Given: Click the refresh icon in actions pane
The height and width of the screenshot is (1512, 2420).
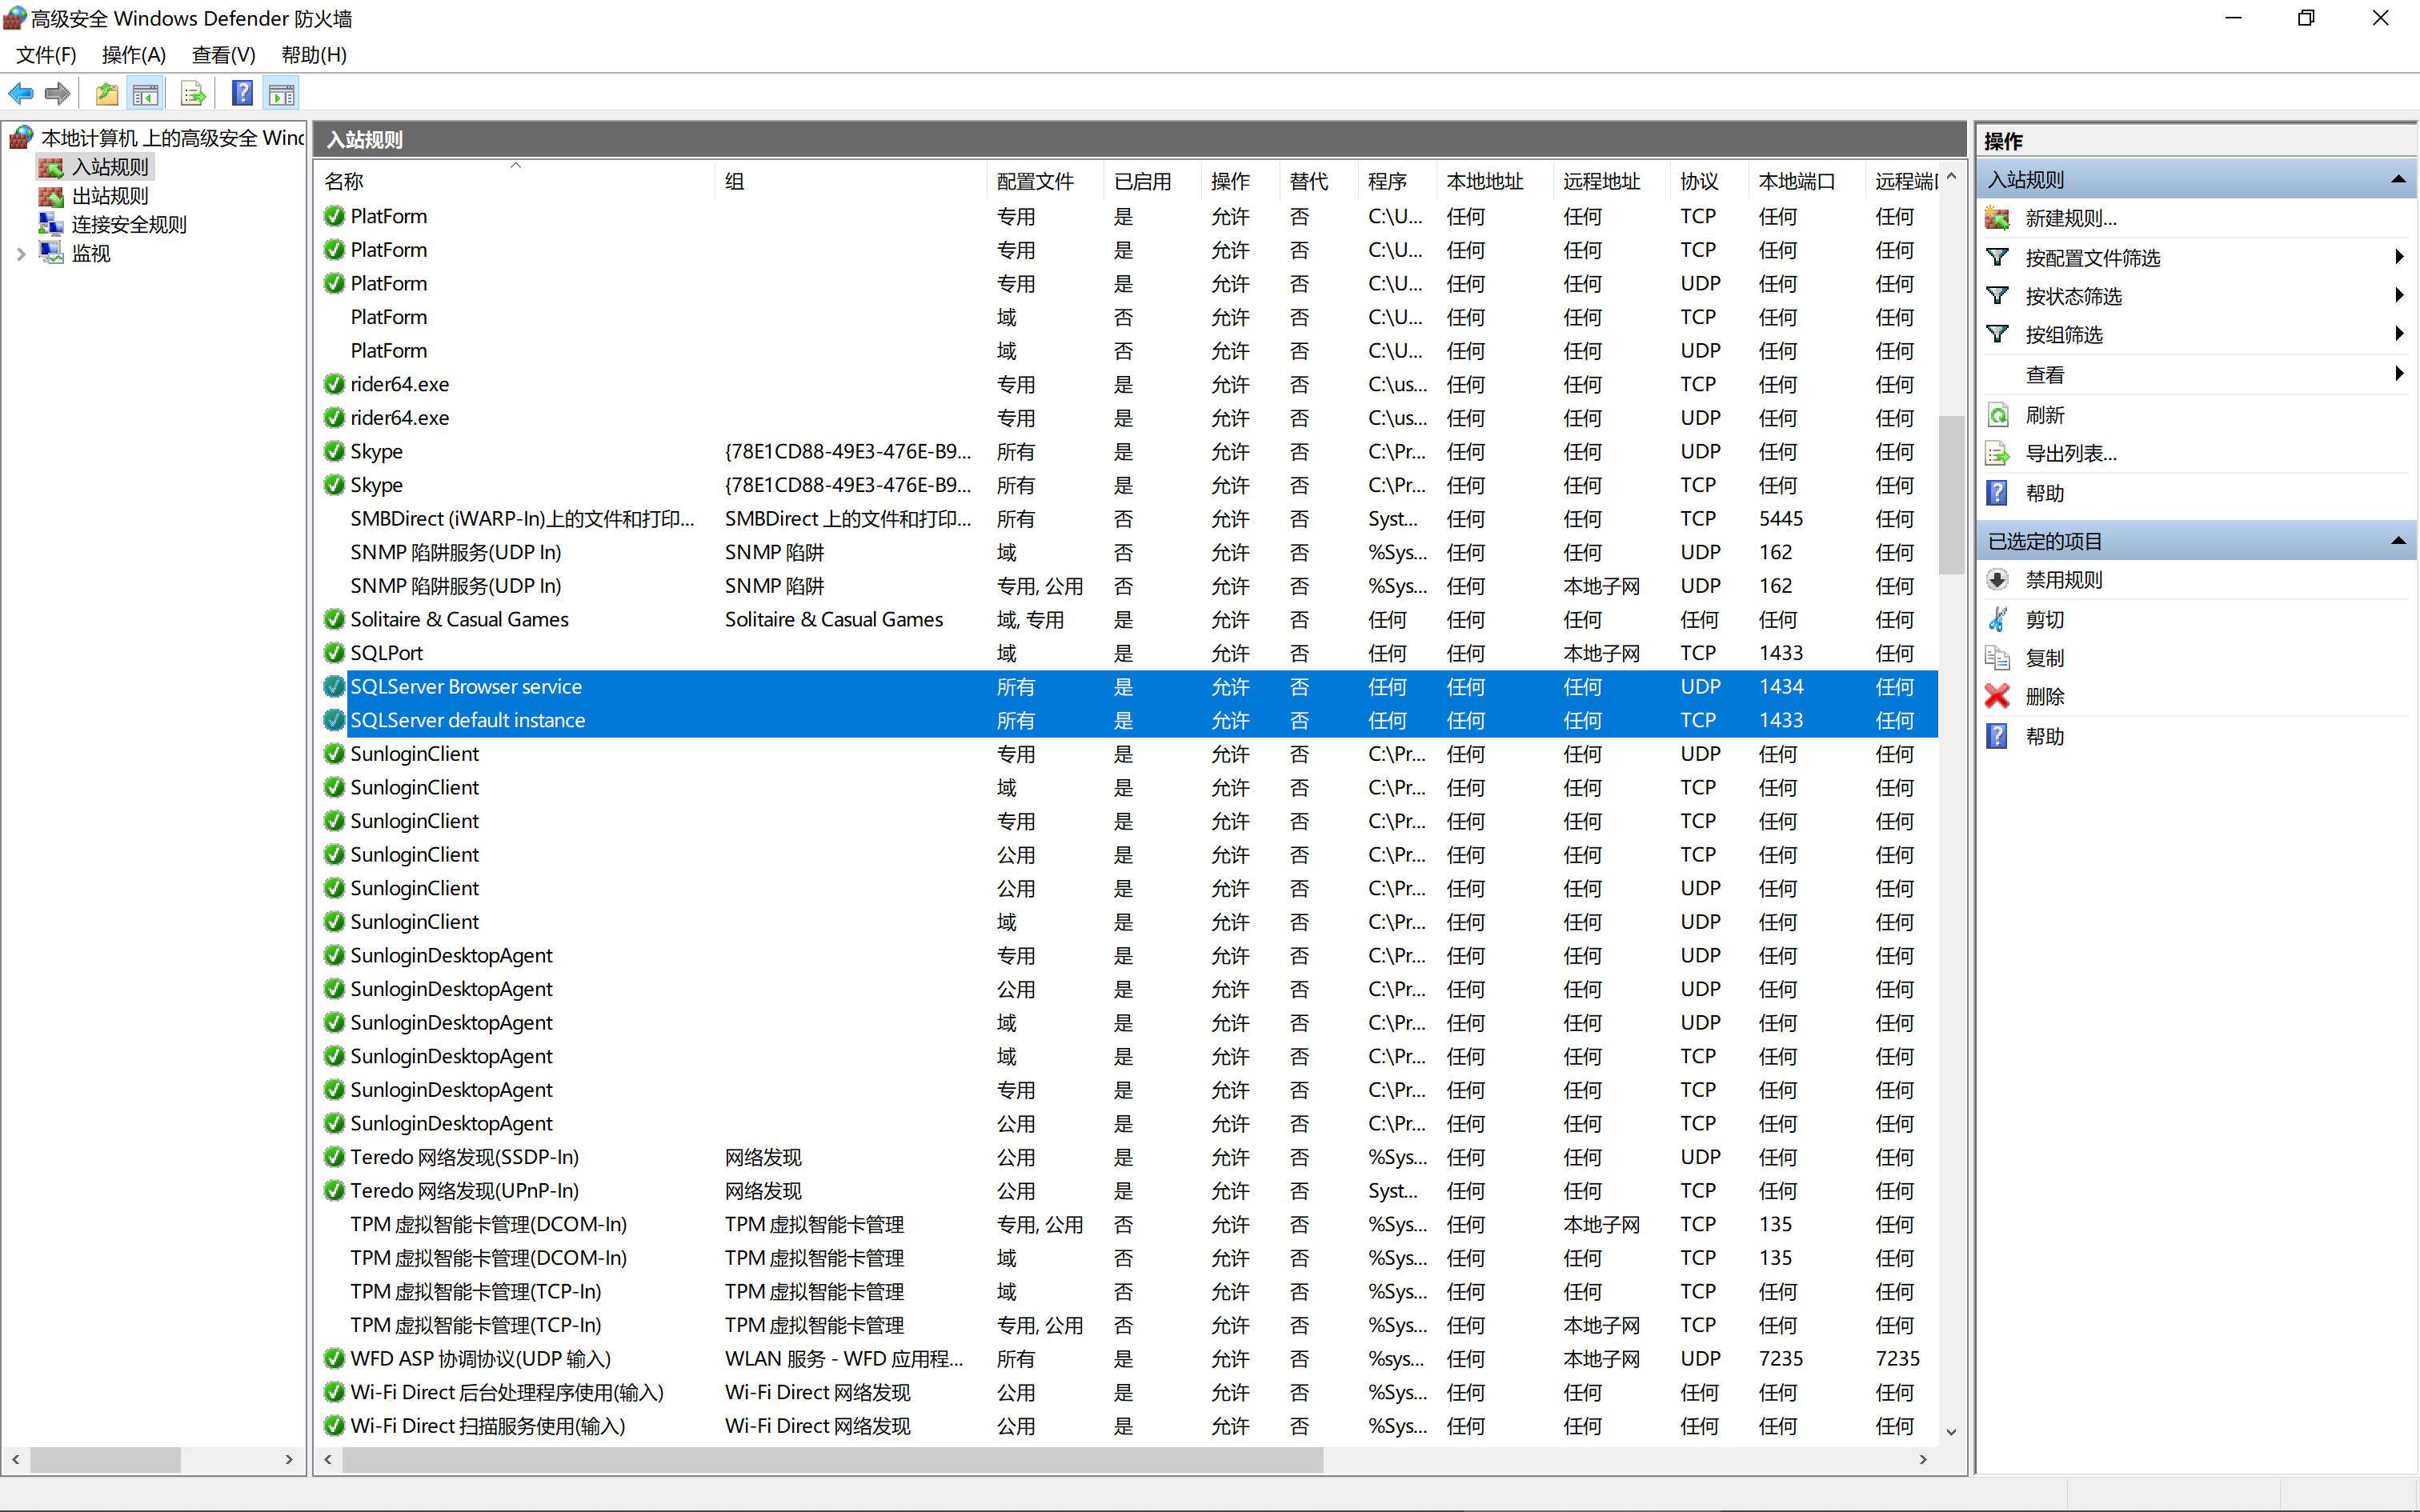Looking at the screenshot, I should coord(1997,415).
